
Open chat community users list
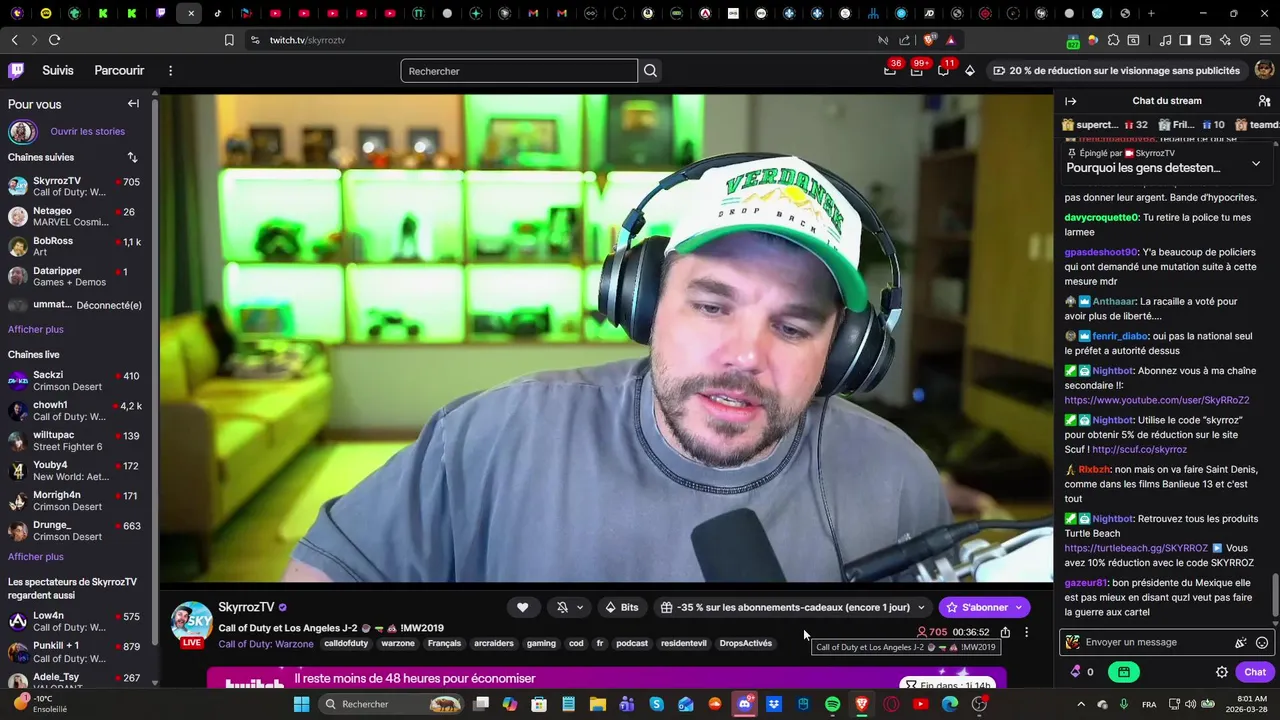click(x=1264, y=101)
